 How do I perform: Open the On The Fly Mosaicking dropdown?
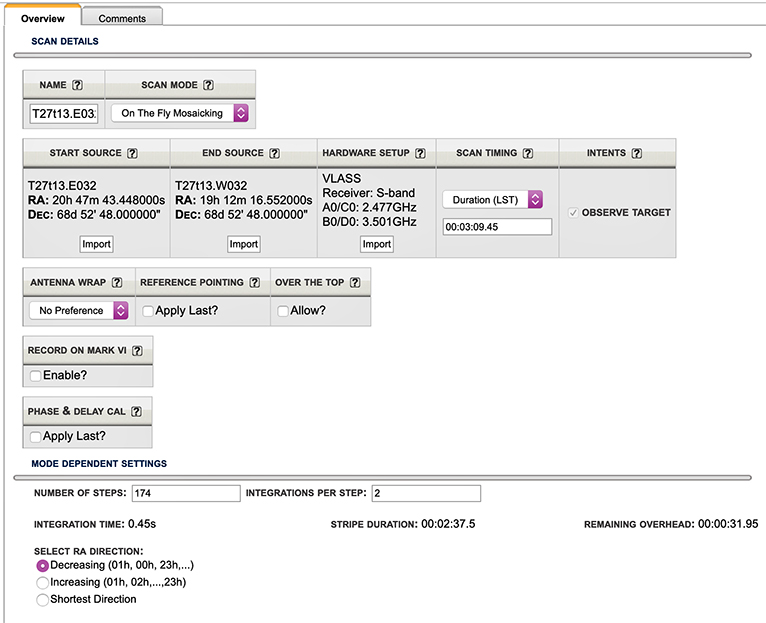click(180, 114)
